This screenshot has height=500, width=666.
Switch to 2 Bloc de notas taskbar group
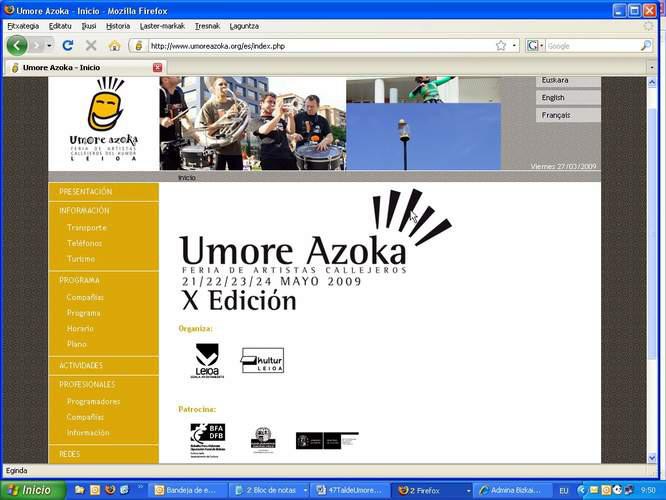271,490
